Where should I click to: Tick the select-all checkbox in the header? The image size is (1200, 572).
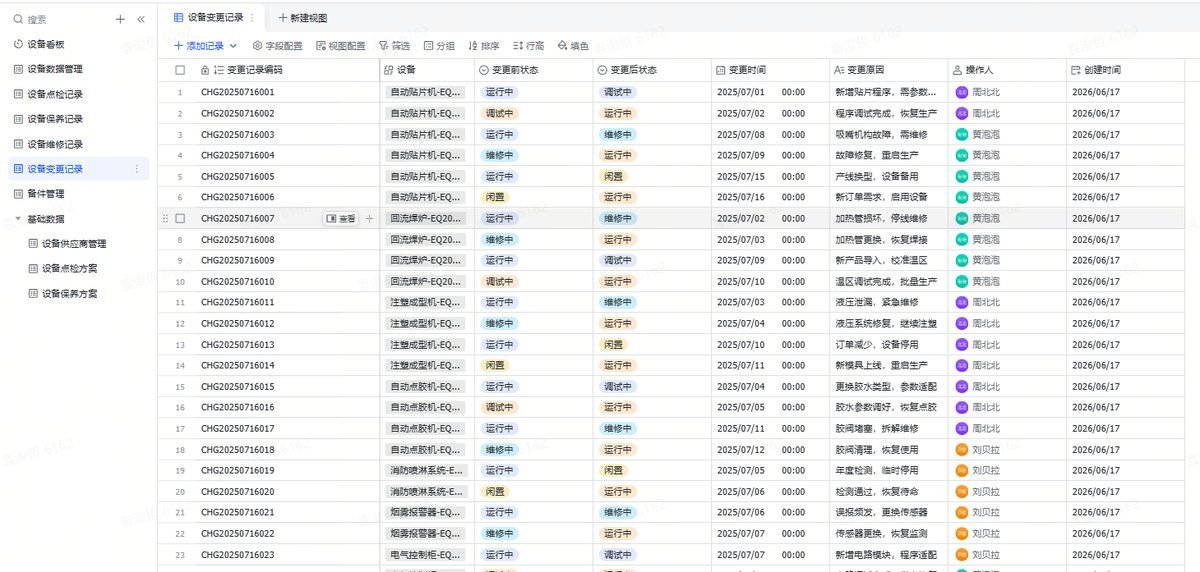click(x=180, y=70)
